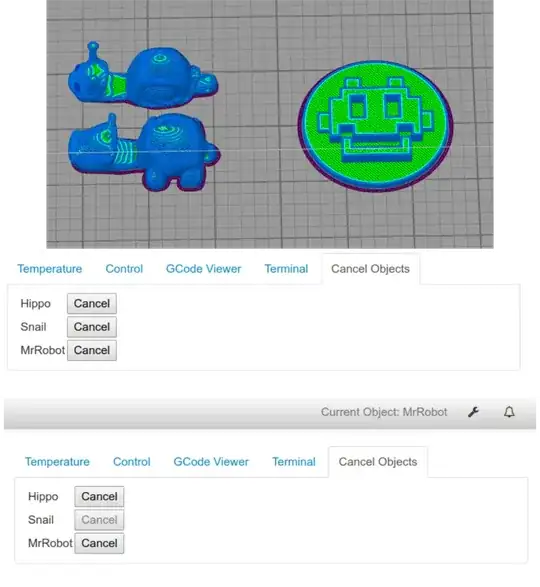
Task: Select Terminal tab in lower panel
Action: tap(294, 462)
